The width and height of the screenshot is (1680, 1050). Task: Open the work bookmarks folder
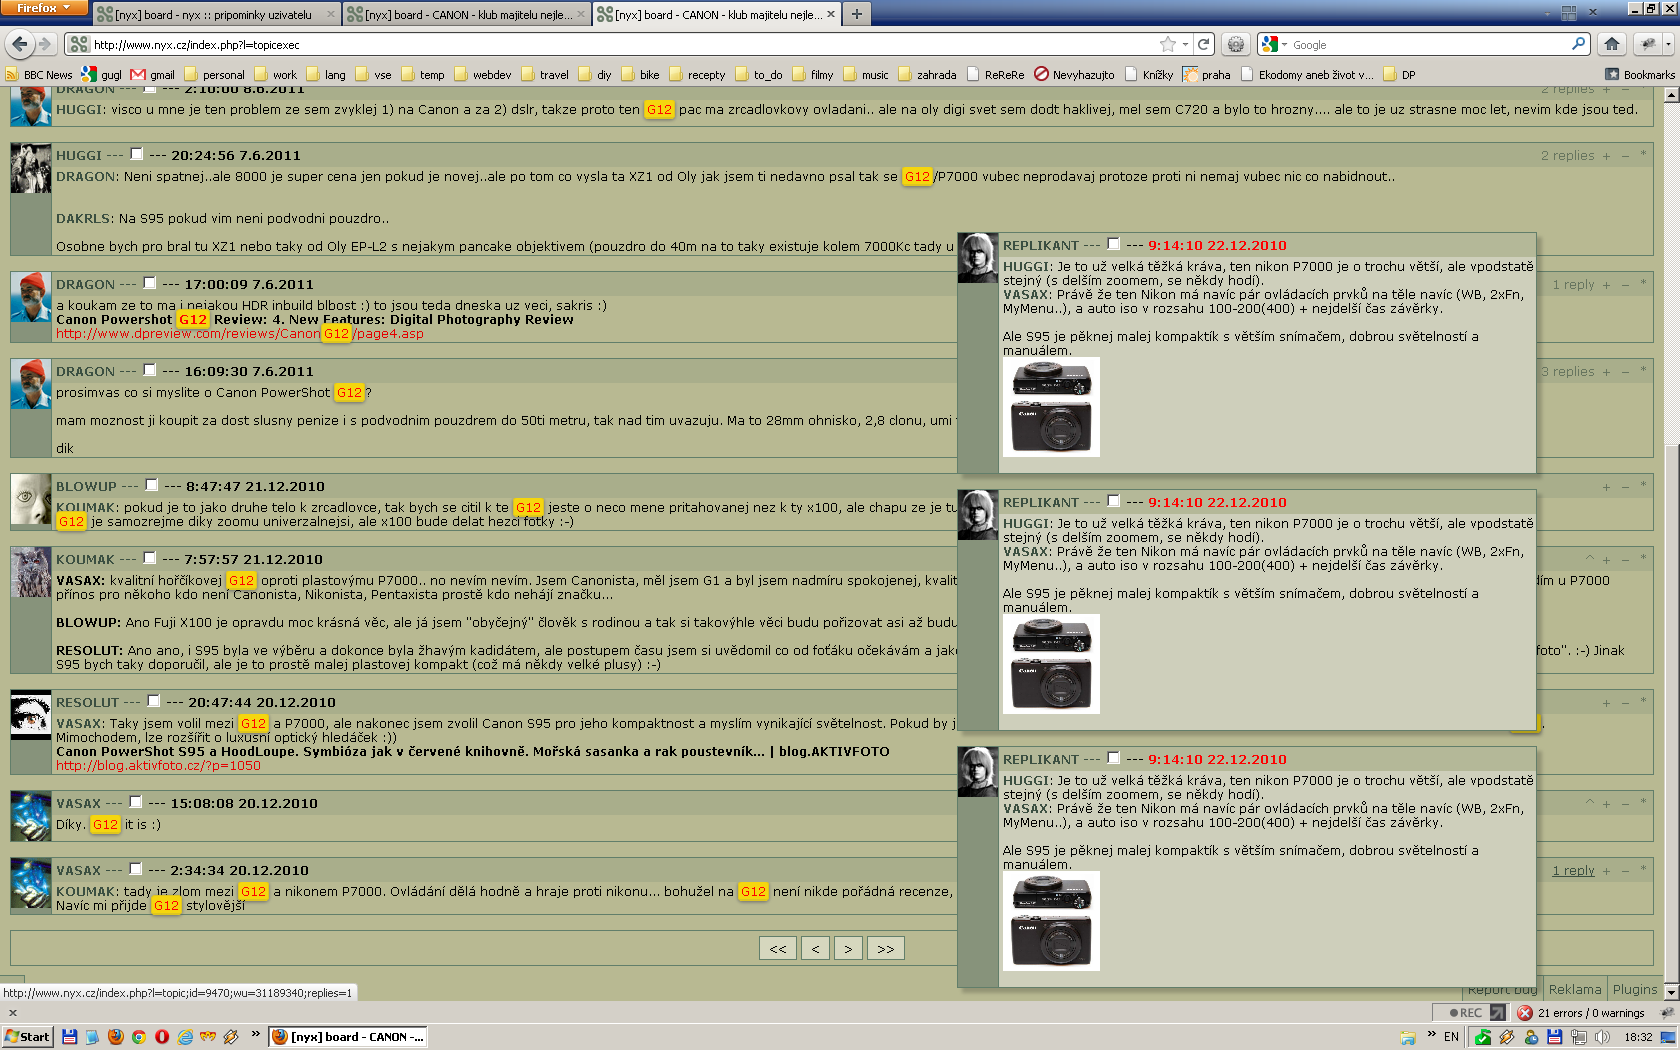click(276, 74)
